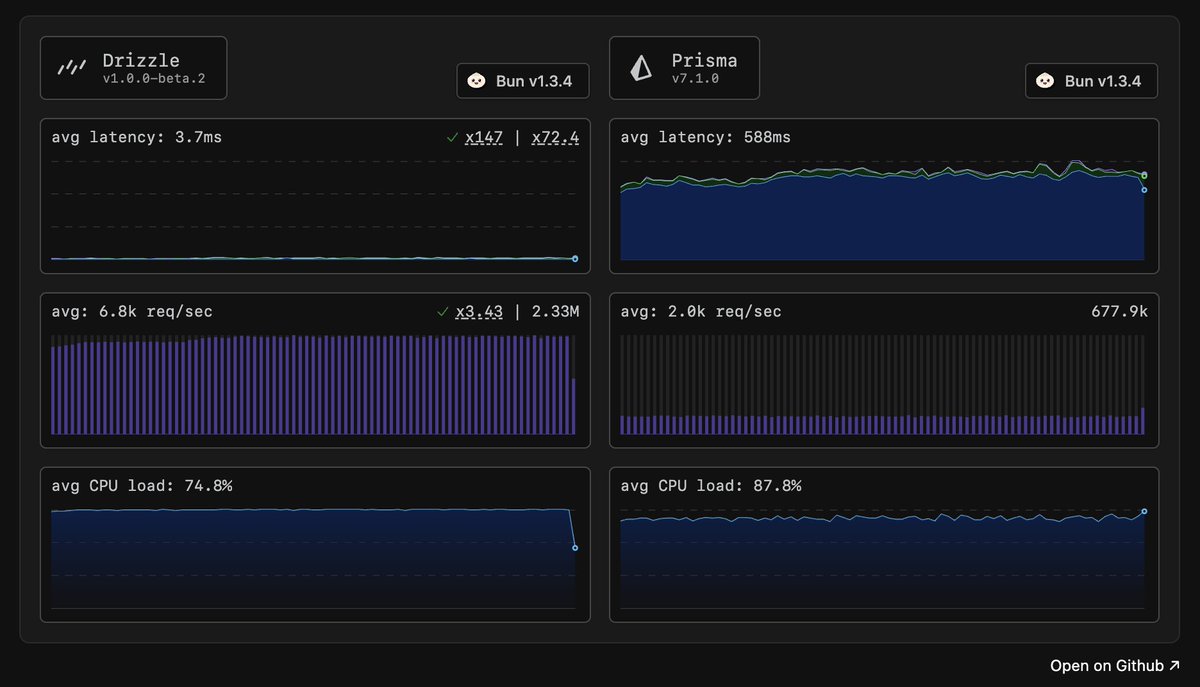Open Drizzle Bun v1.3.4 runtime selector
The image size is (1200, 687).
[523, 81]
